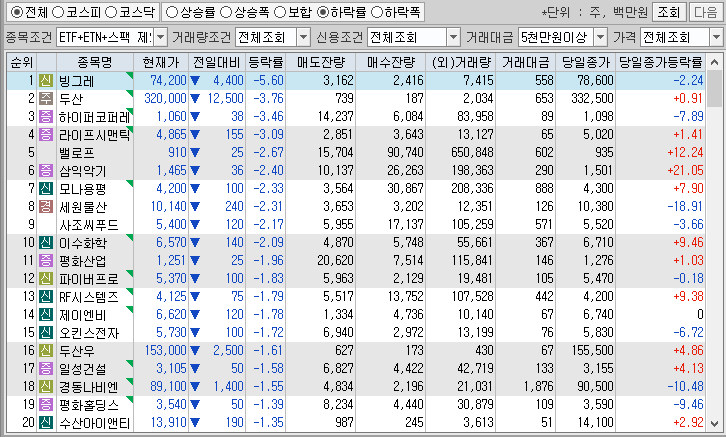The image size is (726, 437).
Task: Select the 코스닥 radio button
Action: [x=111, y=12]
